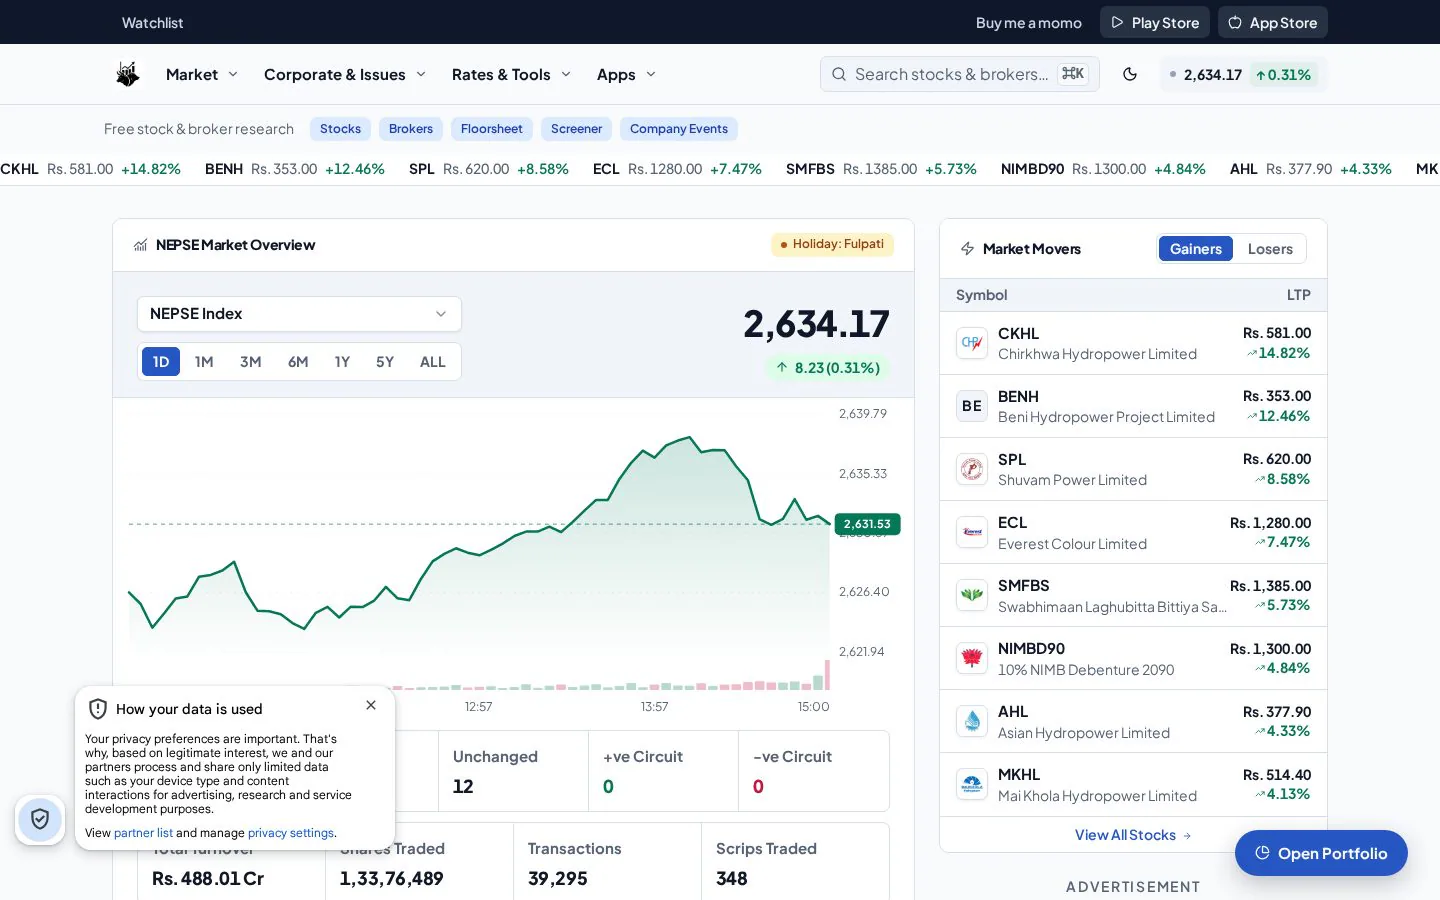
Task: Click the LTP column header
Action: tap(1298, 295)
